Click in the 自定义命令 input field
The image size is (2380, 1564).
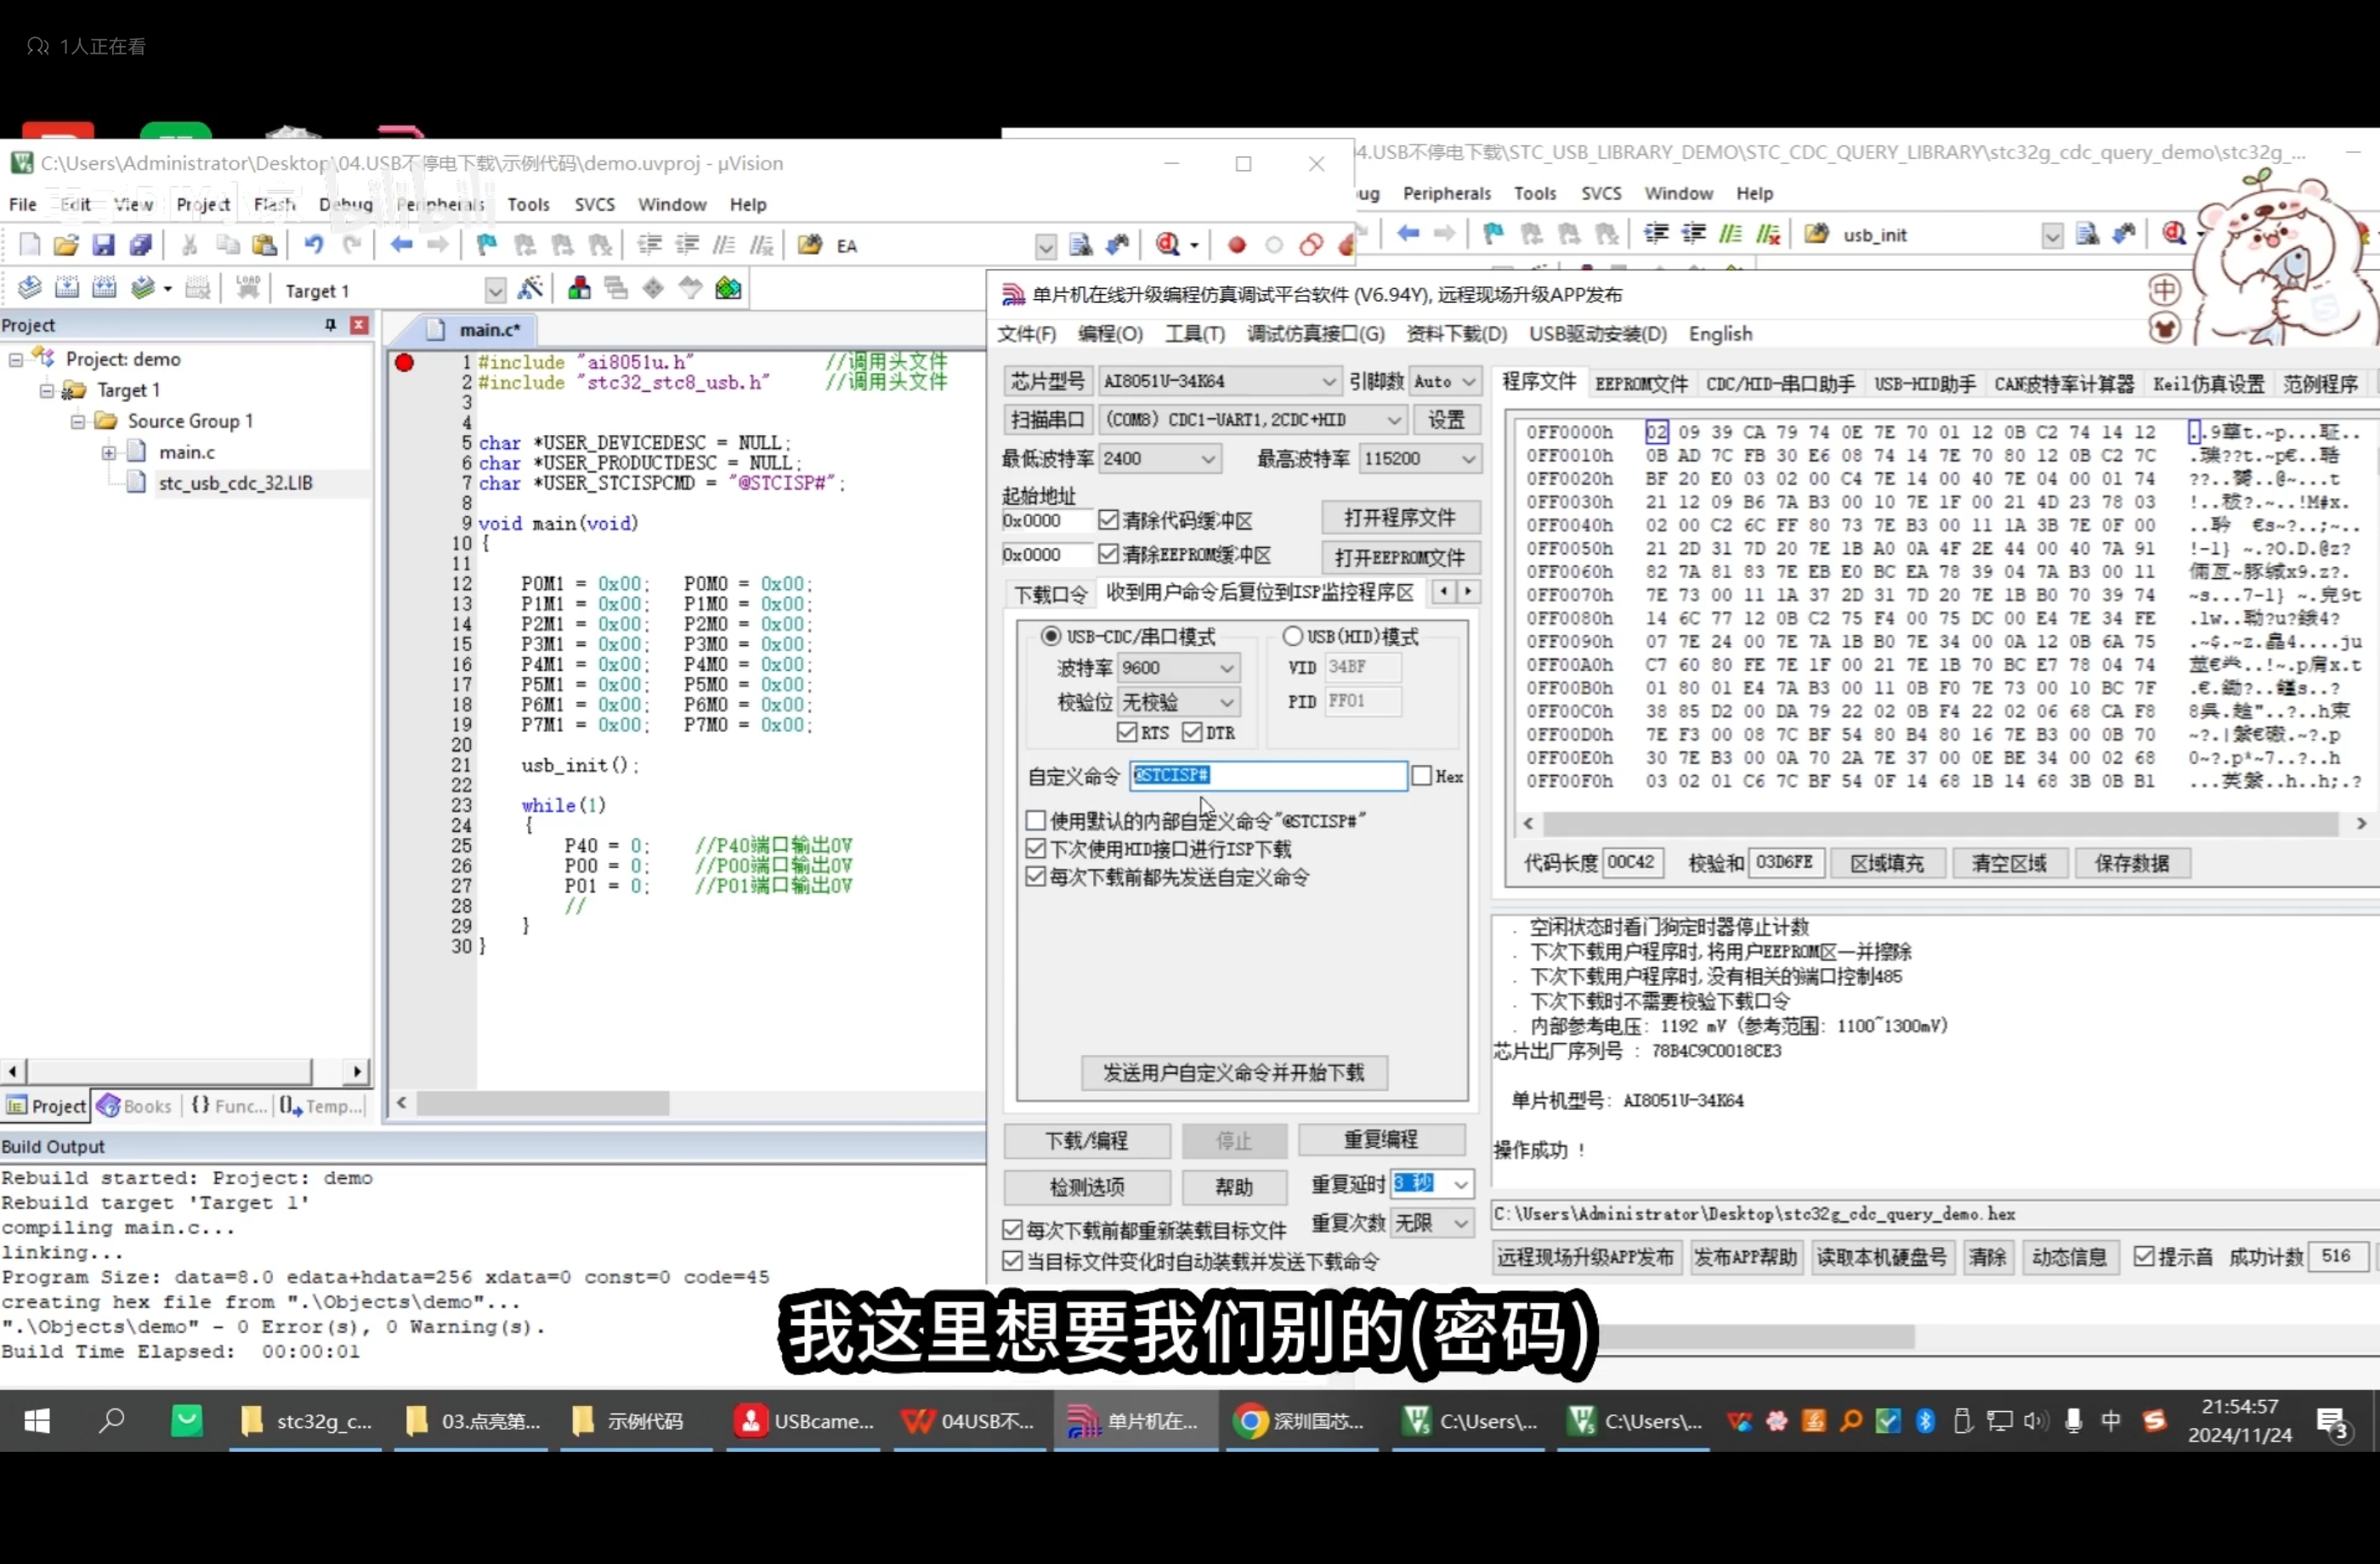coord(1300,776)
